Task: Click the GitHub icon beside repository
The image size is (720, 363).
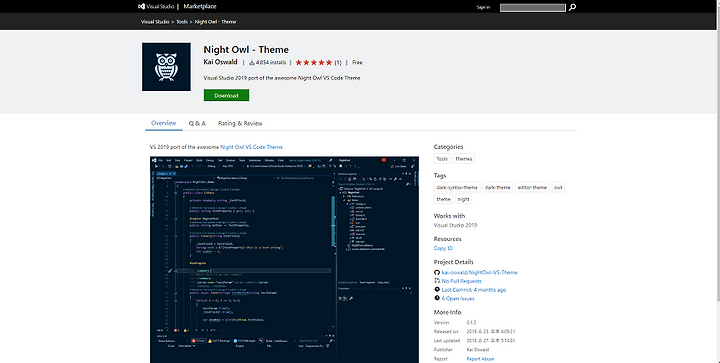Action: pyautogui.click(x=437, y=272)
